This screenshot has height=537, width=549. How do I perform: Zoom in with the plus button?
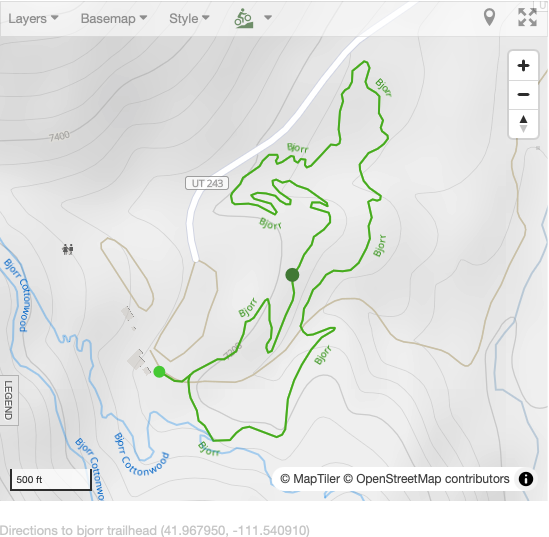(523, 66)
